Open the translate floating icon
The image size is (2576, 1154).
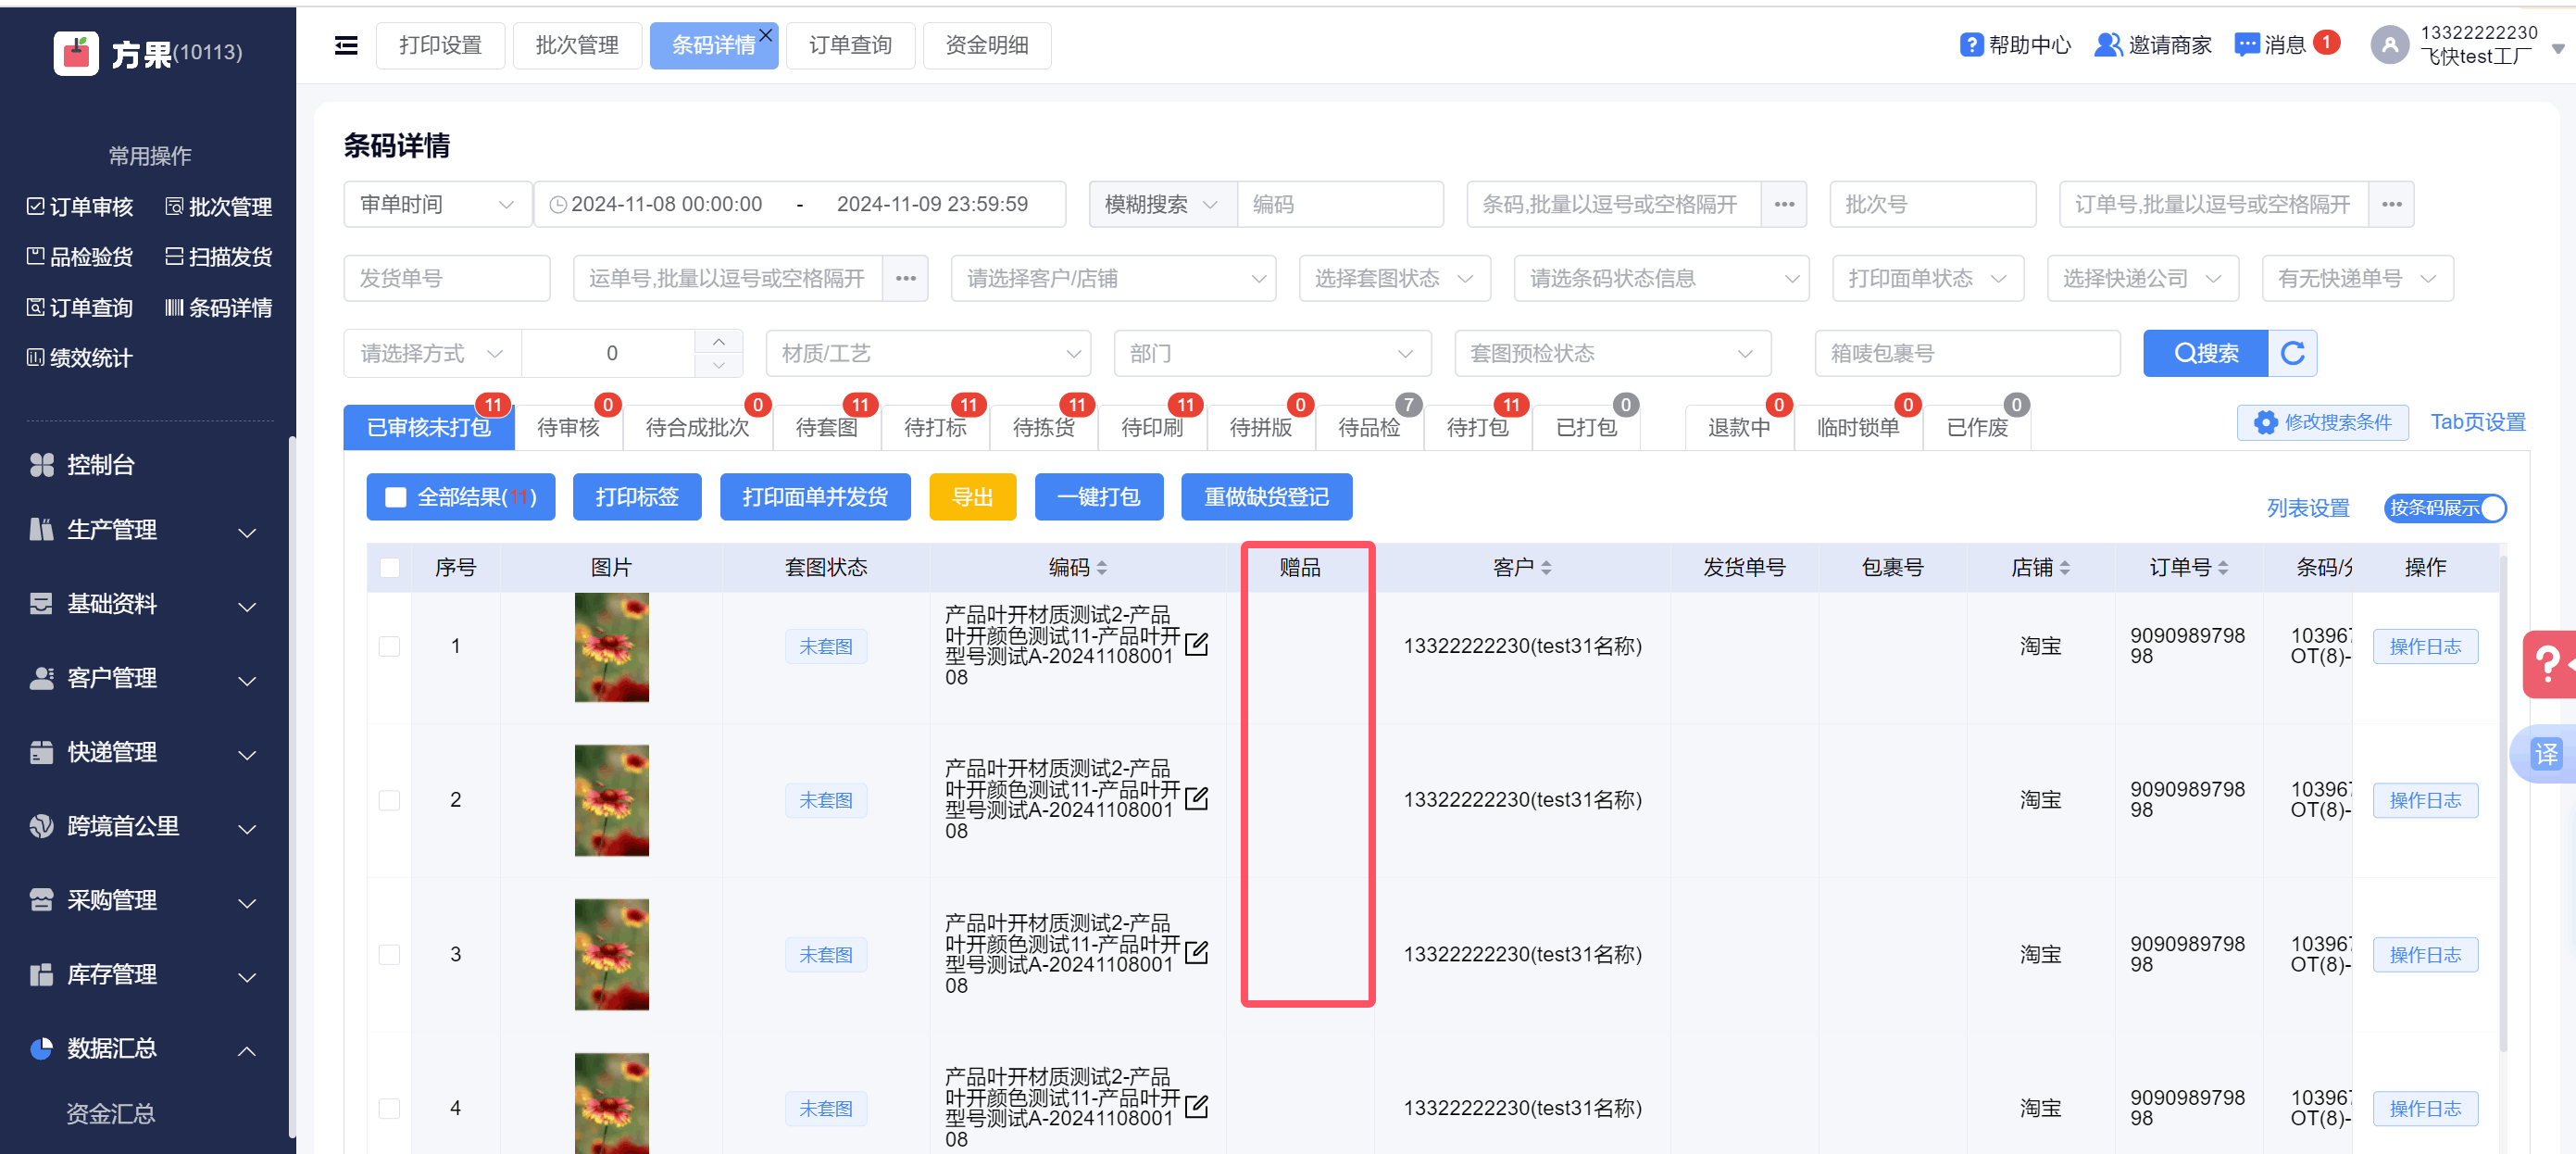click(x=2545, y=754)
